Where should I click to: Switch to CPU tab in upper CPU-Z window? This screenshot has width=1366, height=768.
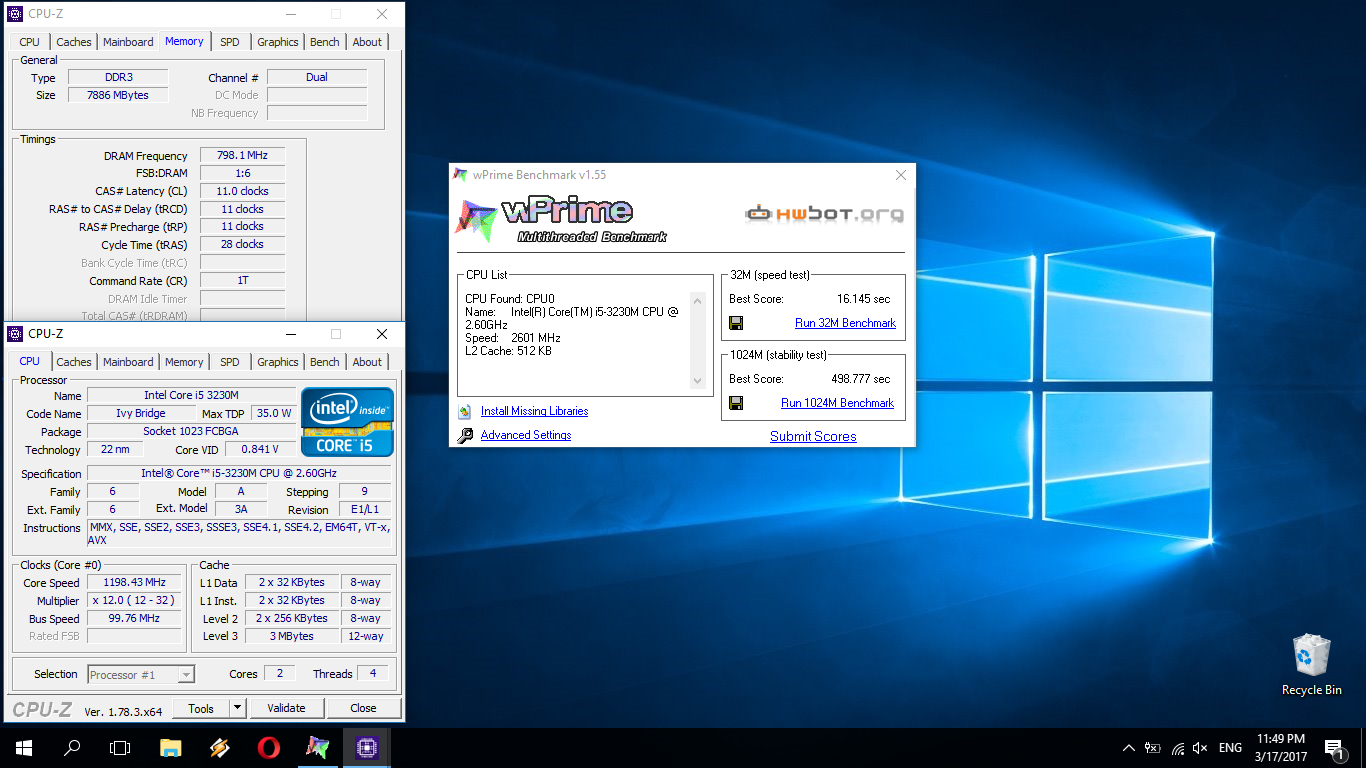tap(30, 42)
